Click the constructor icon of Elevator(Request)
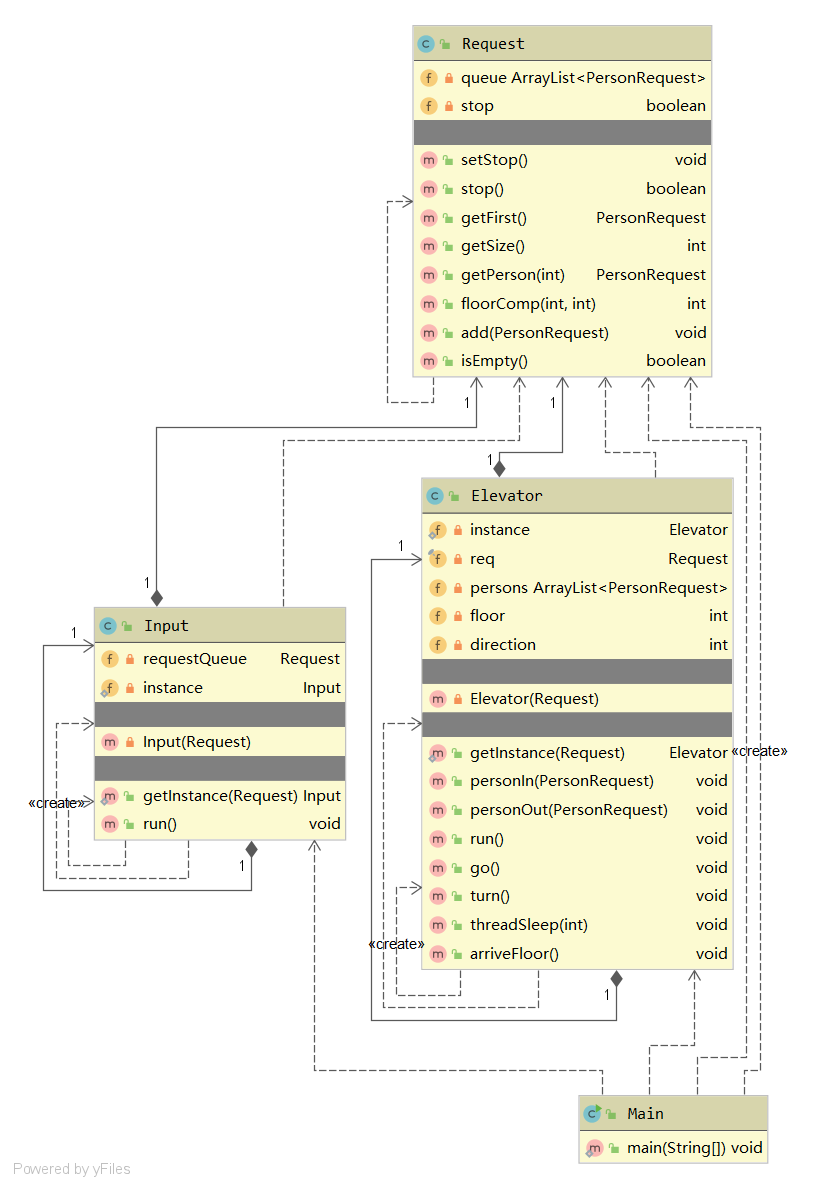 [437, 699]
